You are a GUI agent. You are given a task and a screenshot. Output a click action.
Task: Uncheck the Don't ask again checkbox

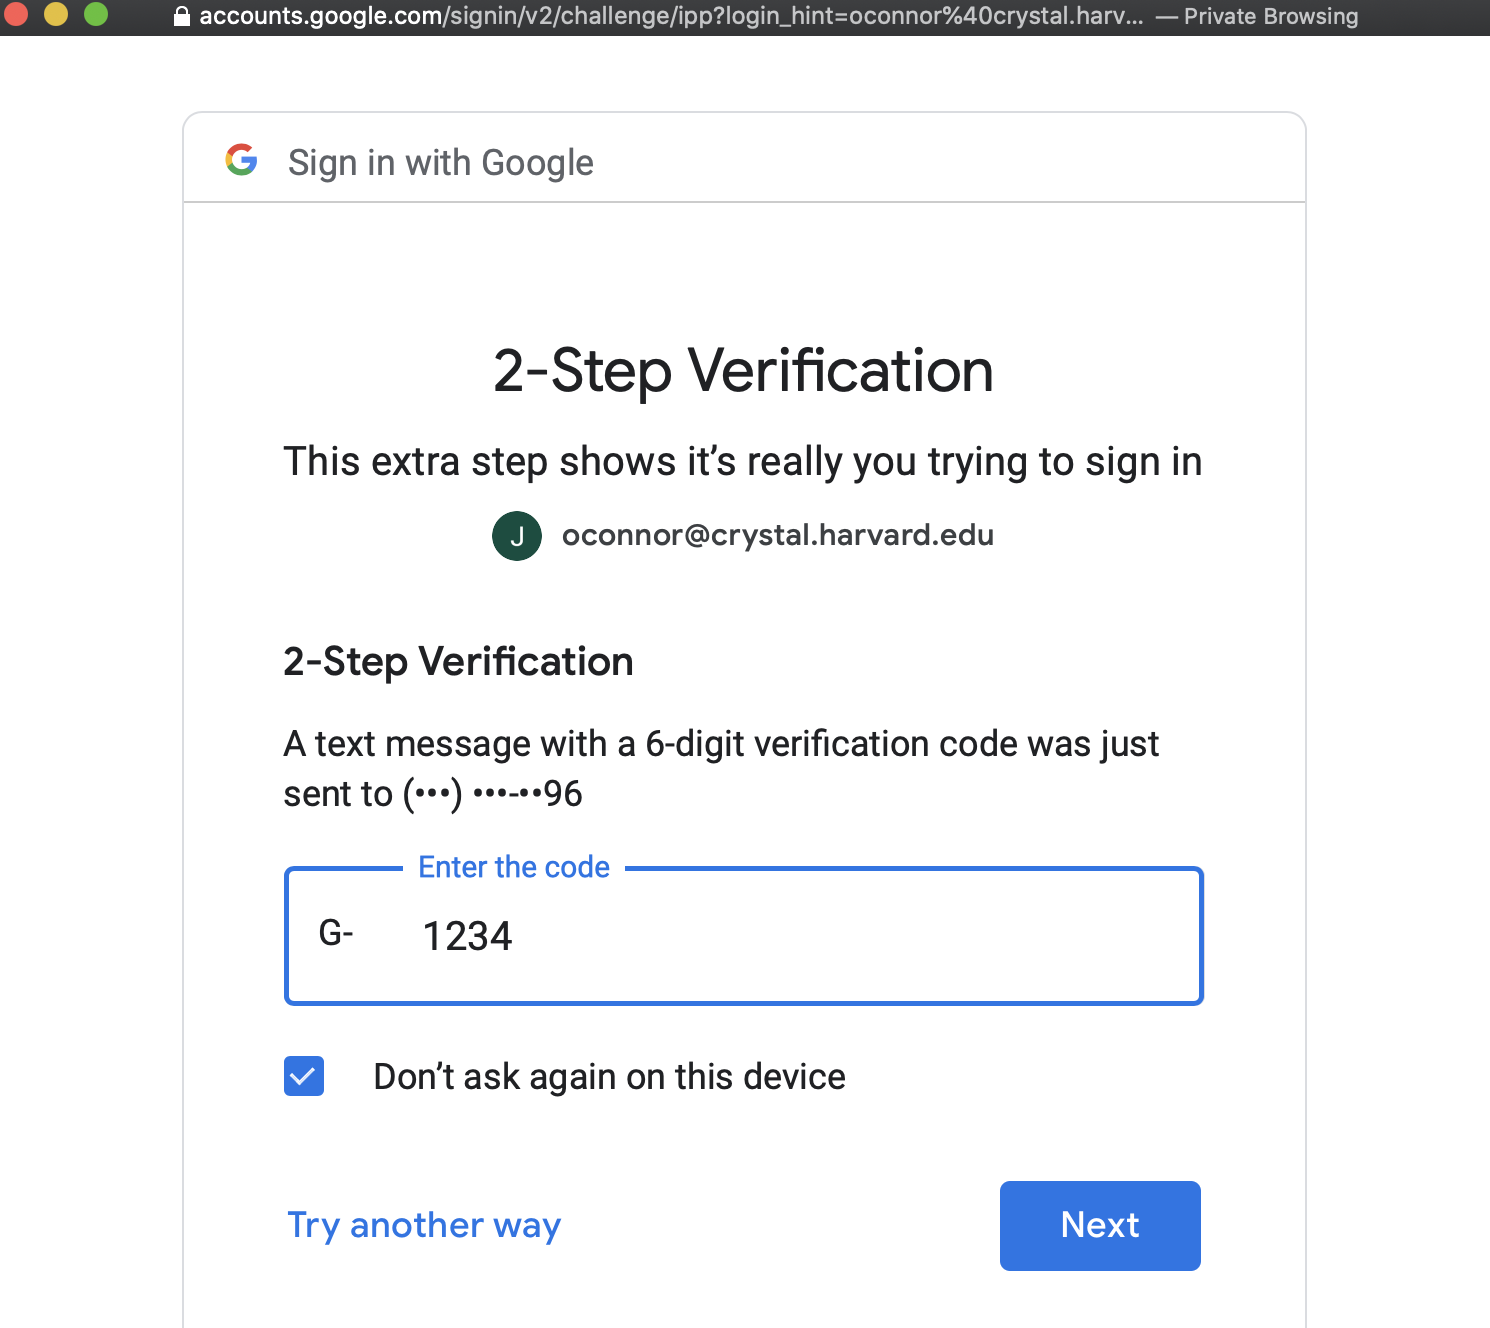click(x=304, y=1076)
